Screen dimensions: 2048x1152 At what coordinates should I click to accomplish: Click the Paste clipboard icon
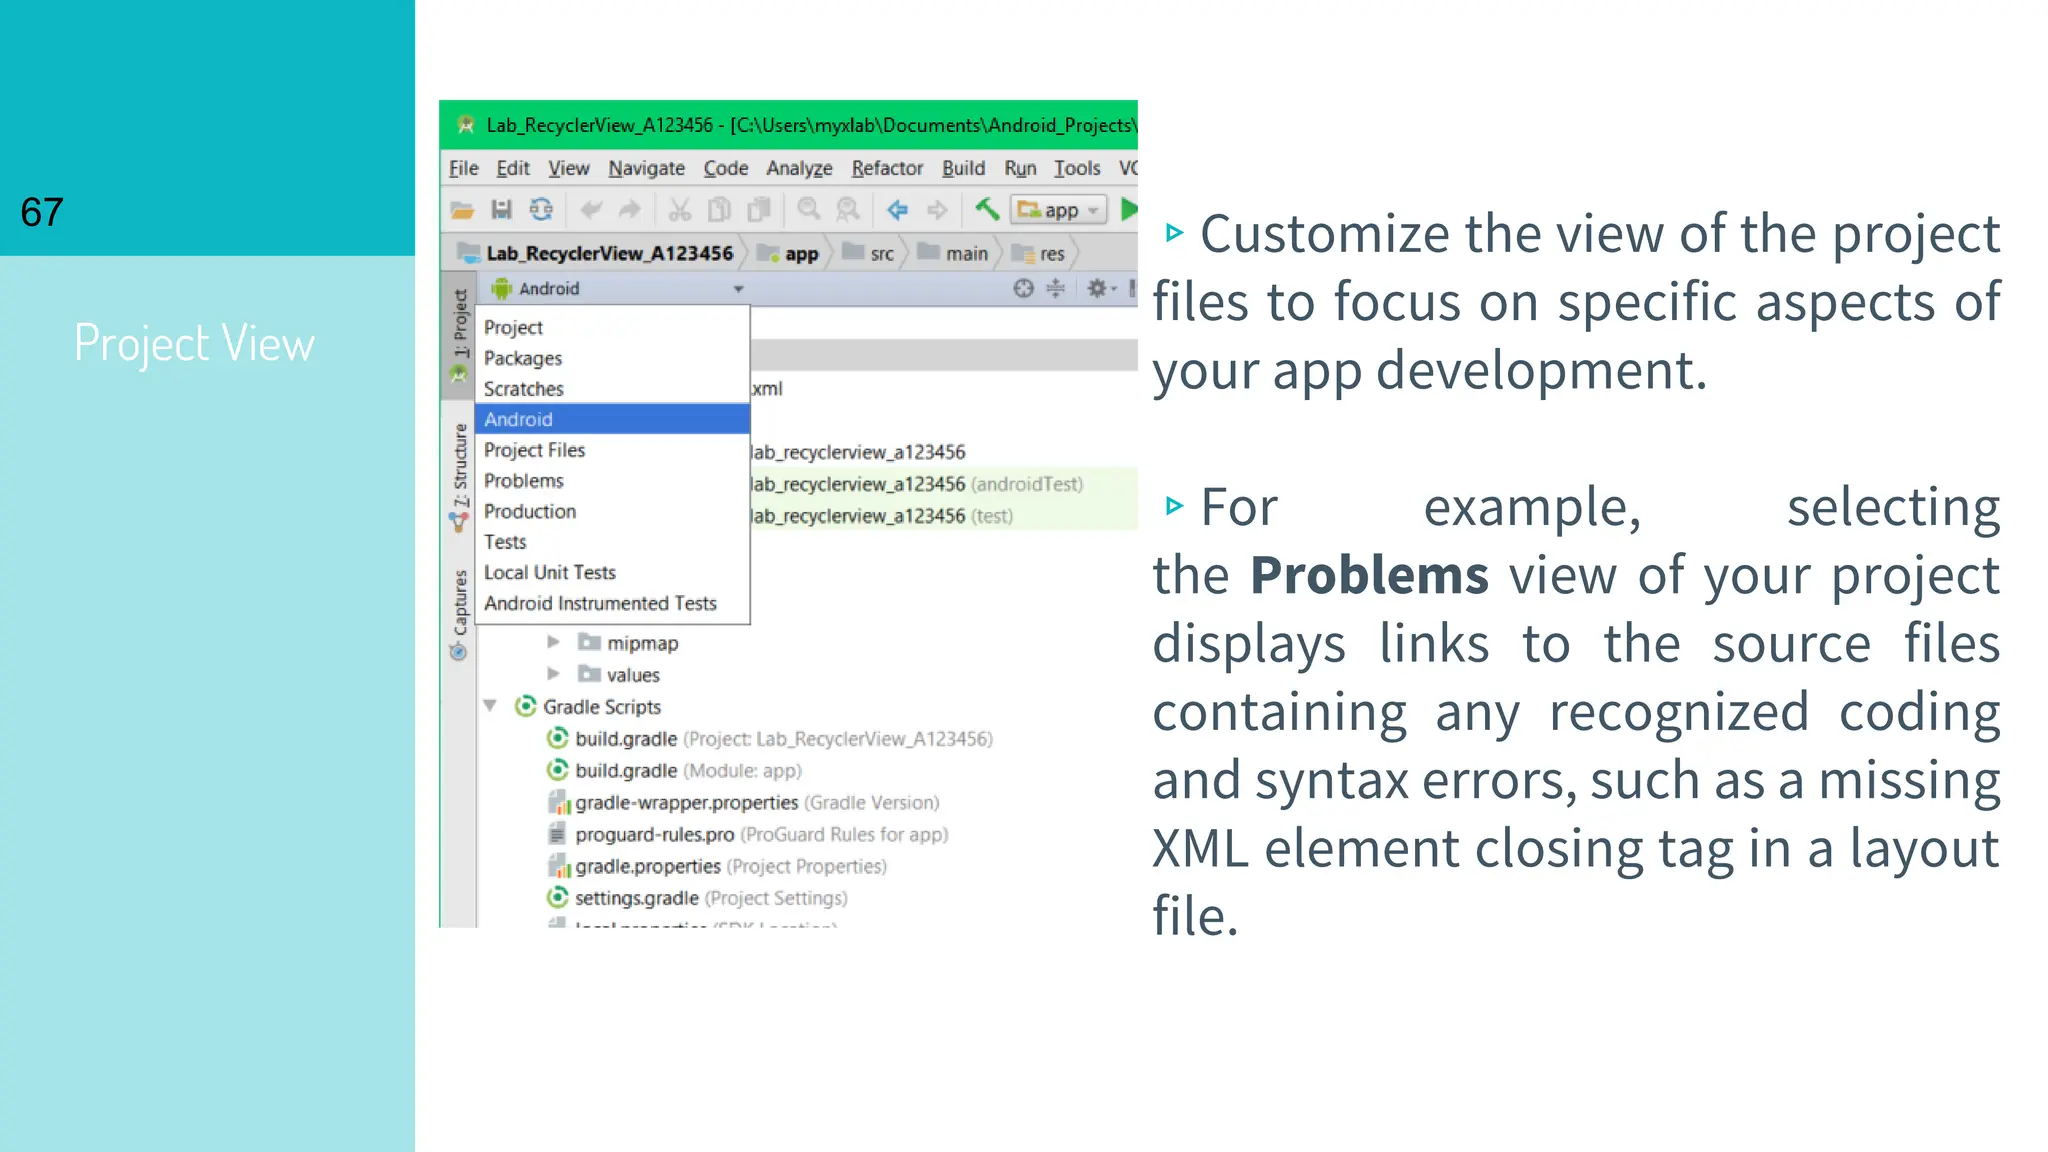pyautogui.click(x=759, y=210)
